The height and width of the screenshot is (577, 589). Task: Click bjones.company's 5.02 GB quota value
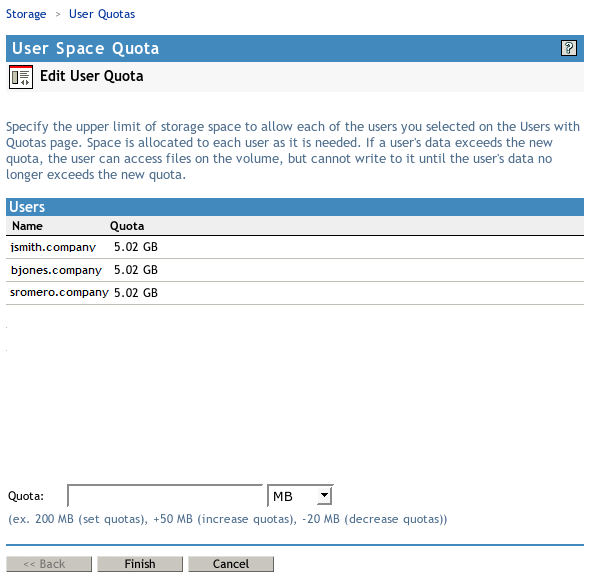tap(136, 270)
